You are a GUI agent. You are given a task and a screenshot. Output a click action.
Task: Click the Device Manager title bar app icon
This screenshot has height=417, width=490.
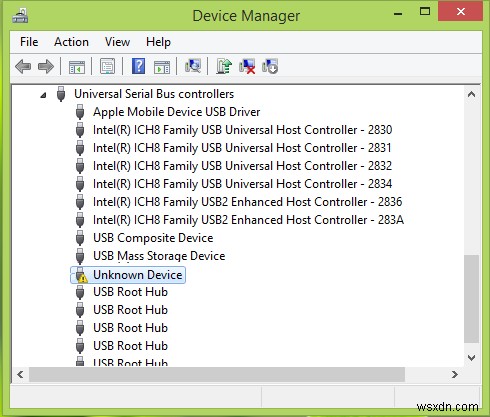tap(20, 16)
